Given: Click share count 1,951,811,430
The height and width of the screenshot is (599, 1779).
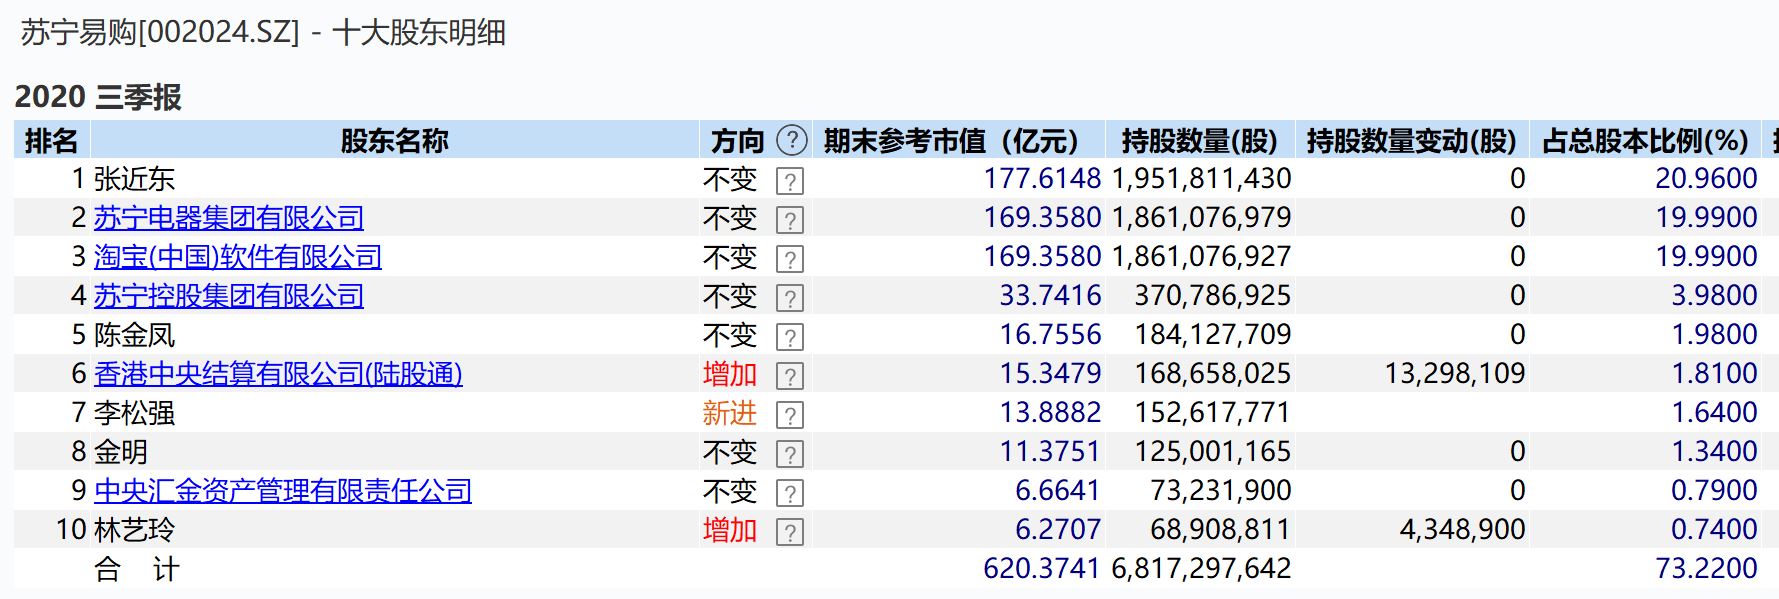Looking at the screenshot, I should click(x=1201, y=179).
